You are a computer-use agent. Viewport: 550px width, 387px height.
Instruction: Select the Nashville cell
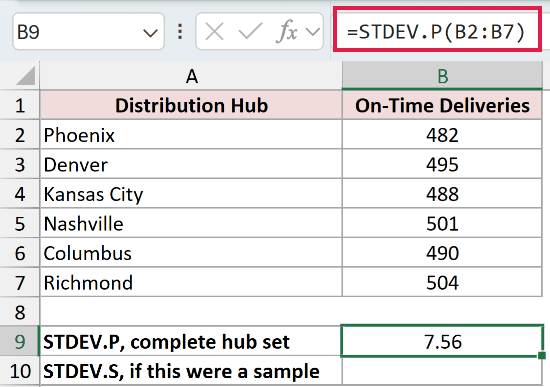pos(191,223)
